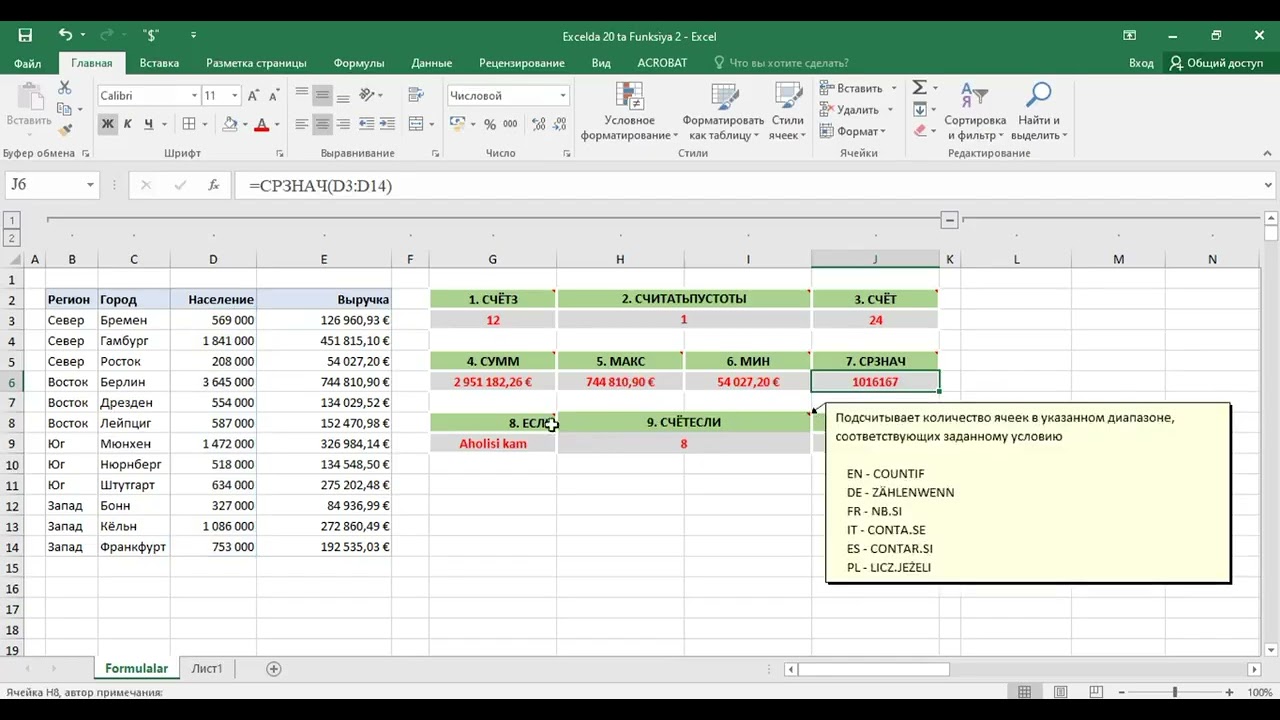Open Форматировать как таблицу button

pyautogui.click(x=724, y=111)
